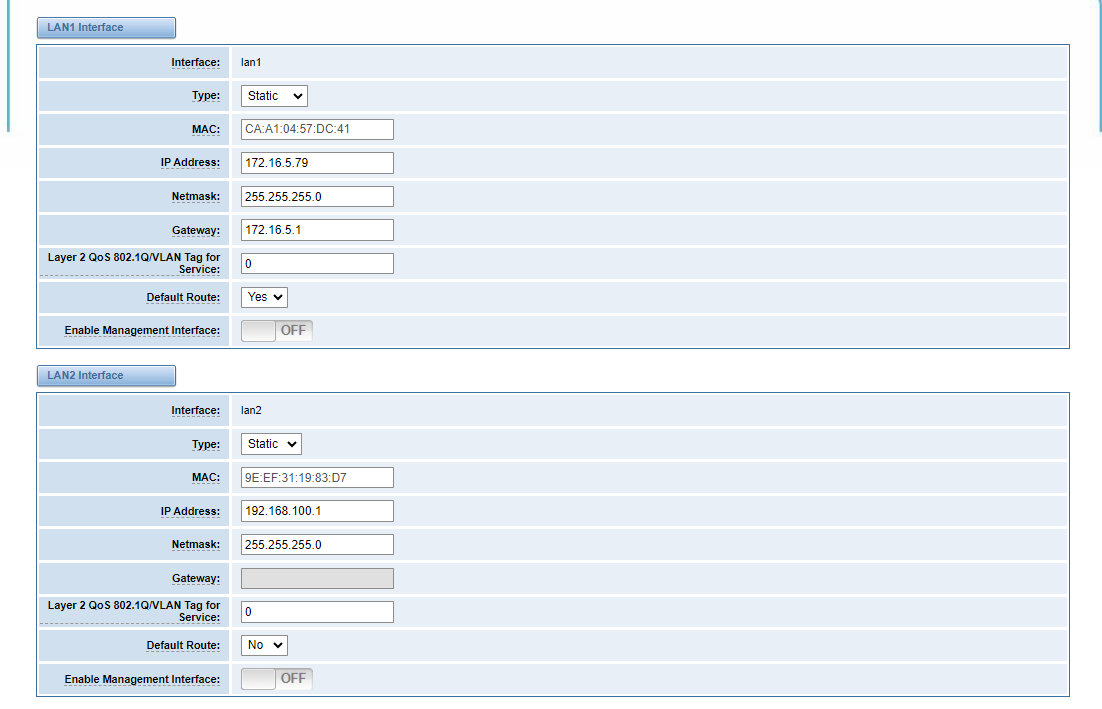Click LAN1 'IP Address:' label
The height and width of the screenshot is (709, 1102).
click(190, 162)
